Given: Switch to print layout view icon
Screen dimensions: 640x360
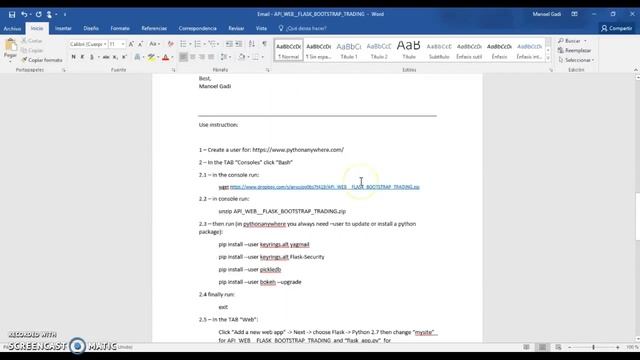Looking at the screenshot, I should pyautogui.click(x=542, y=347).
